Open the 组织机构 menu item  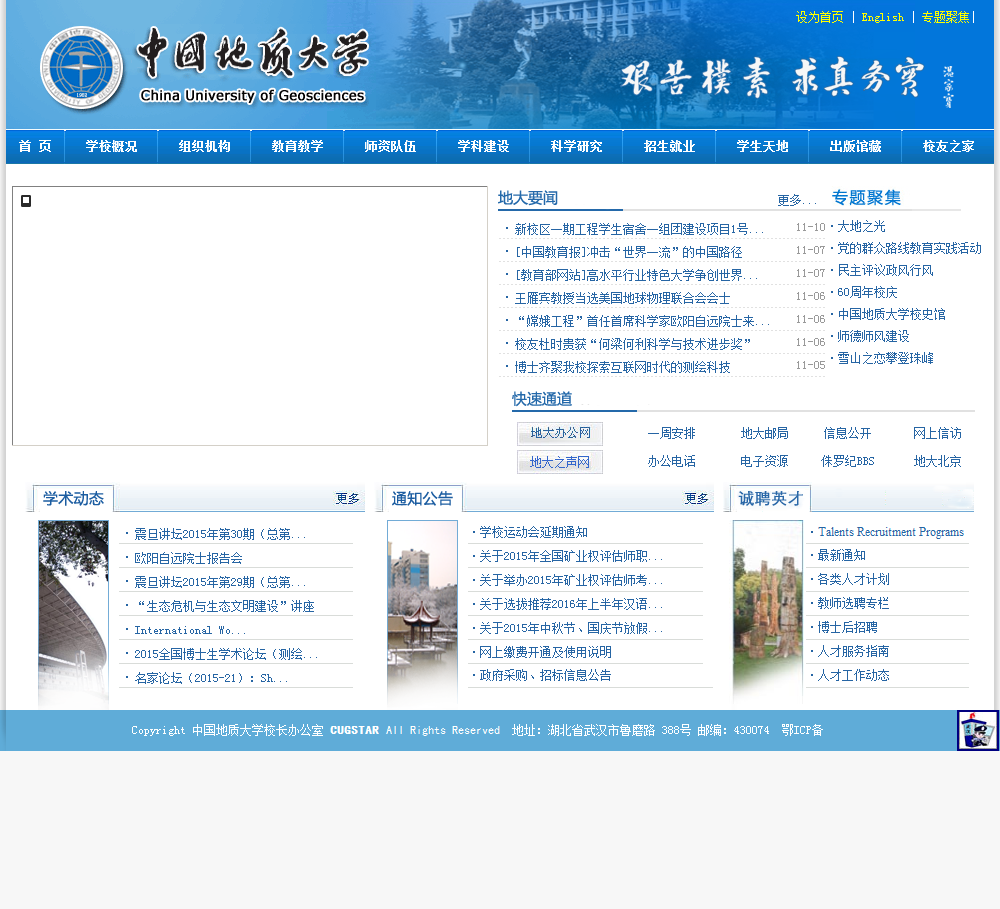click(205, 147)
